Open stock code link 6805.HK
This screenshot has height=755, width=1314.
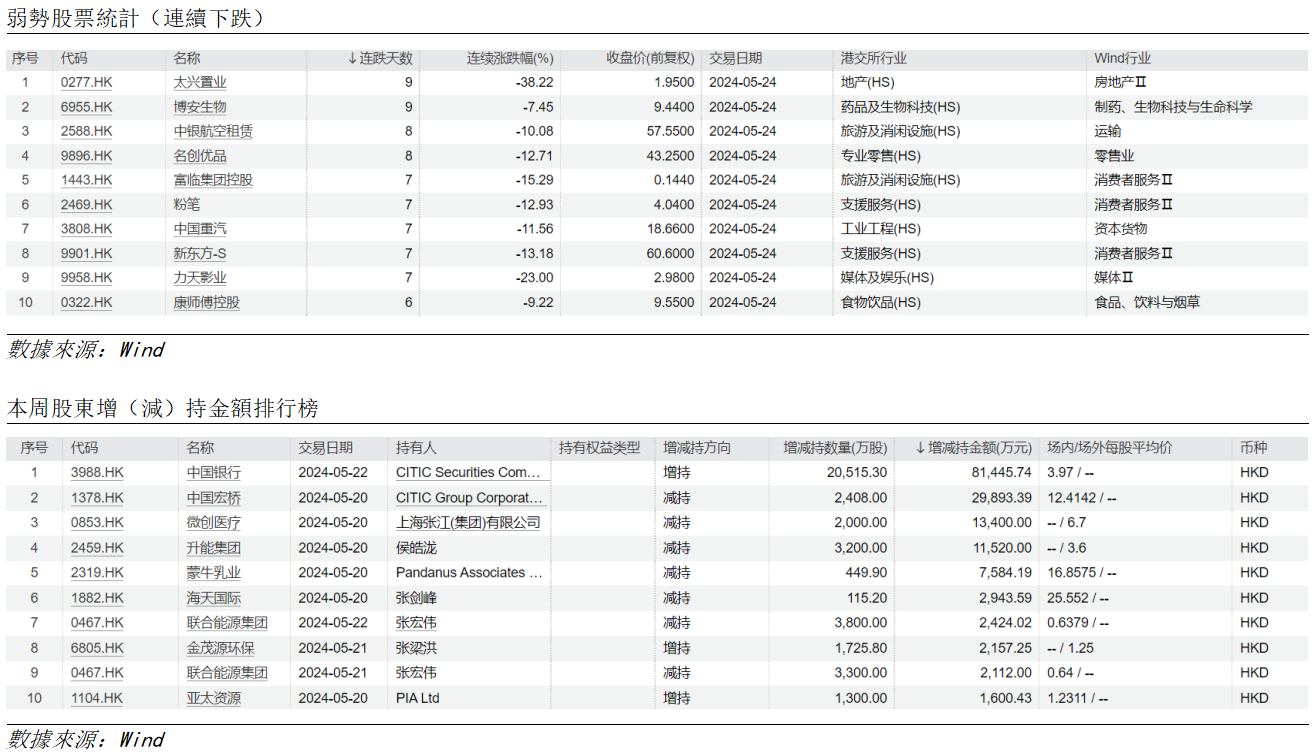tap(97, 648)
